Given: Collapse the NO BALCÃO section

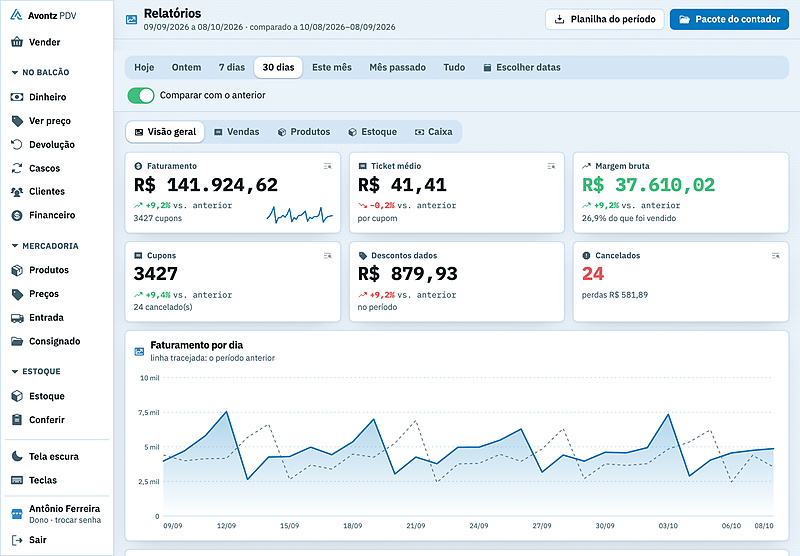Looking at the screenshot, I should (40, 72).
